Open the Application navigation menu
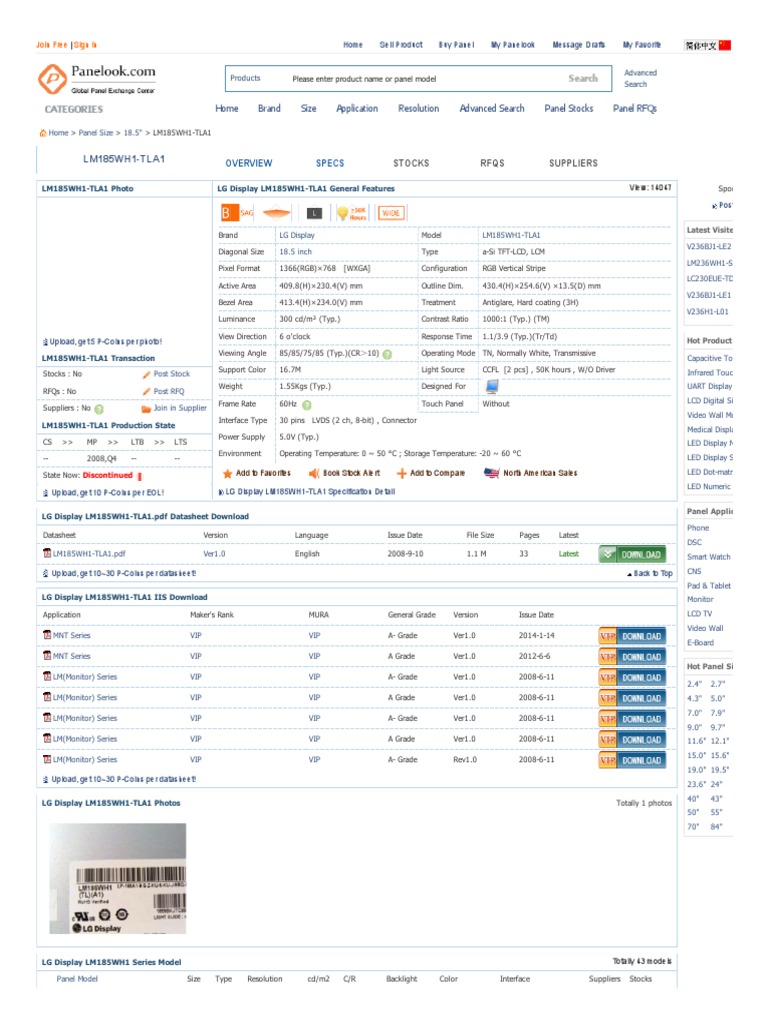The image size is (768, 1024). (357, 108)
